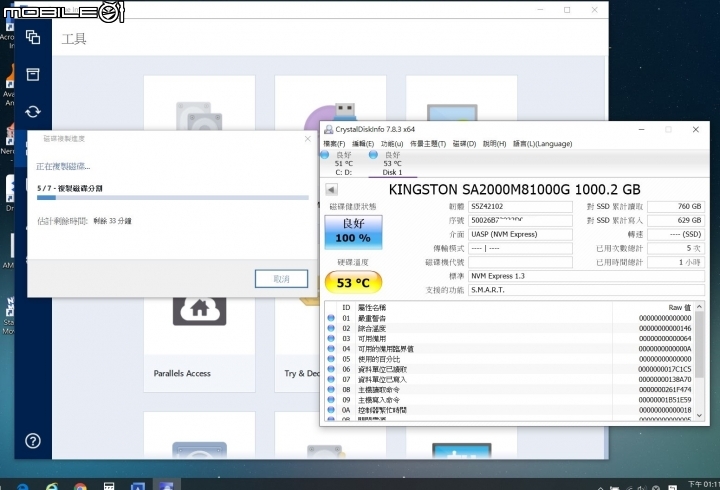The image size is (720, 490).
Task: Click the serial number field
Action: click(x=520, y=220)
